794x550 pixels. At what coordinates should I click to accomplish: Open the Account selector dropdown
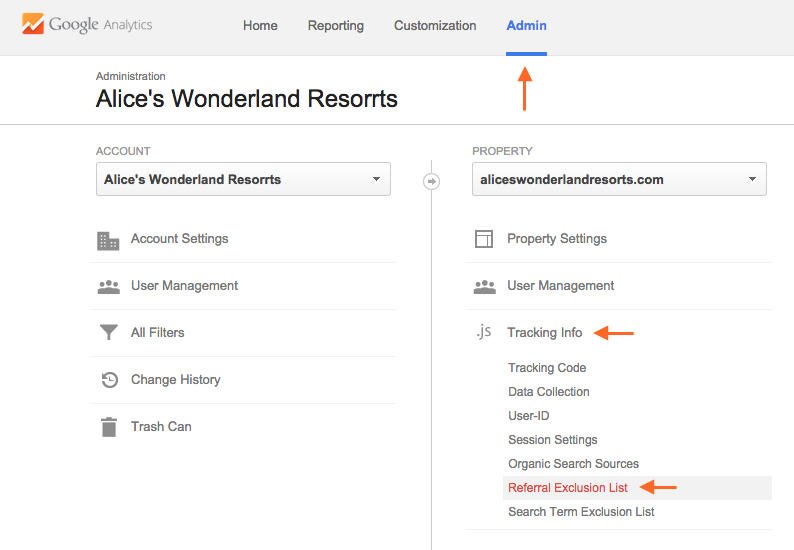coord(243,179)
